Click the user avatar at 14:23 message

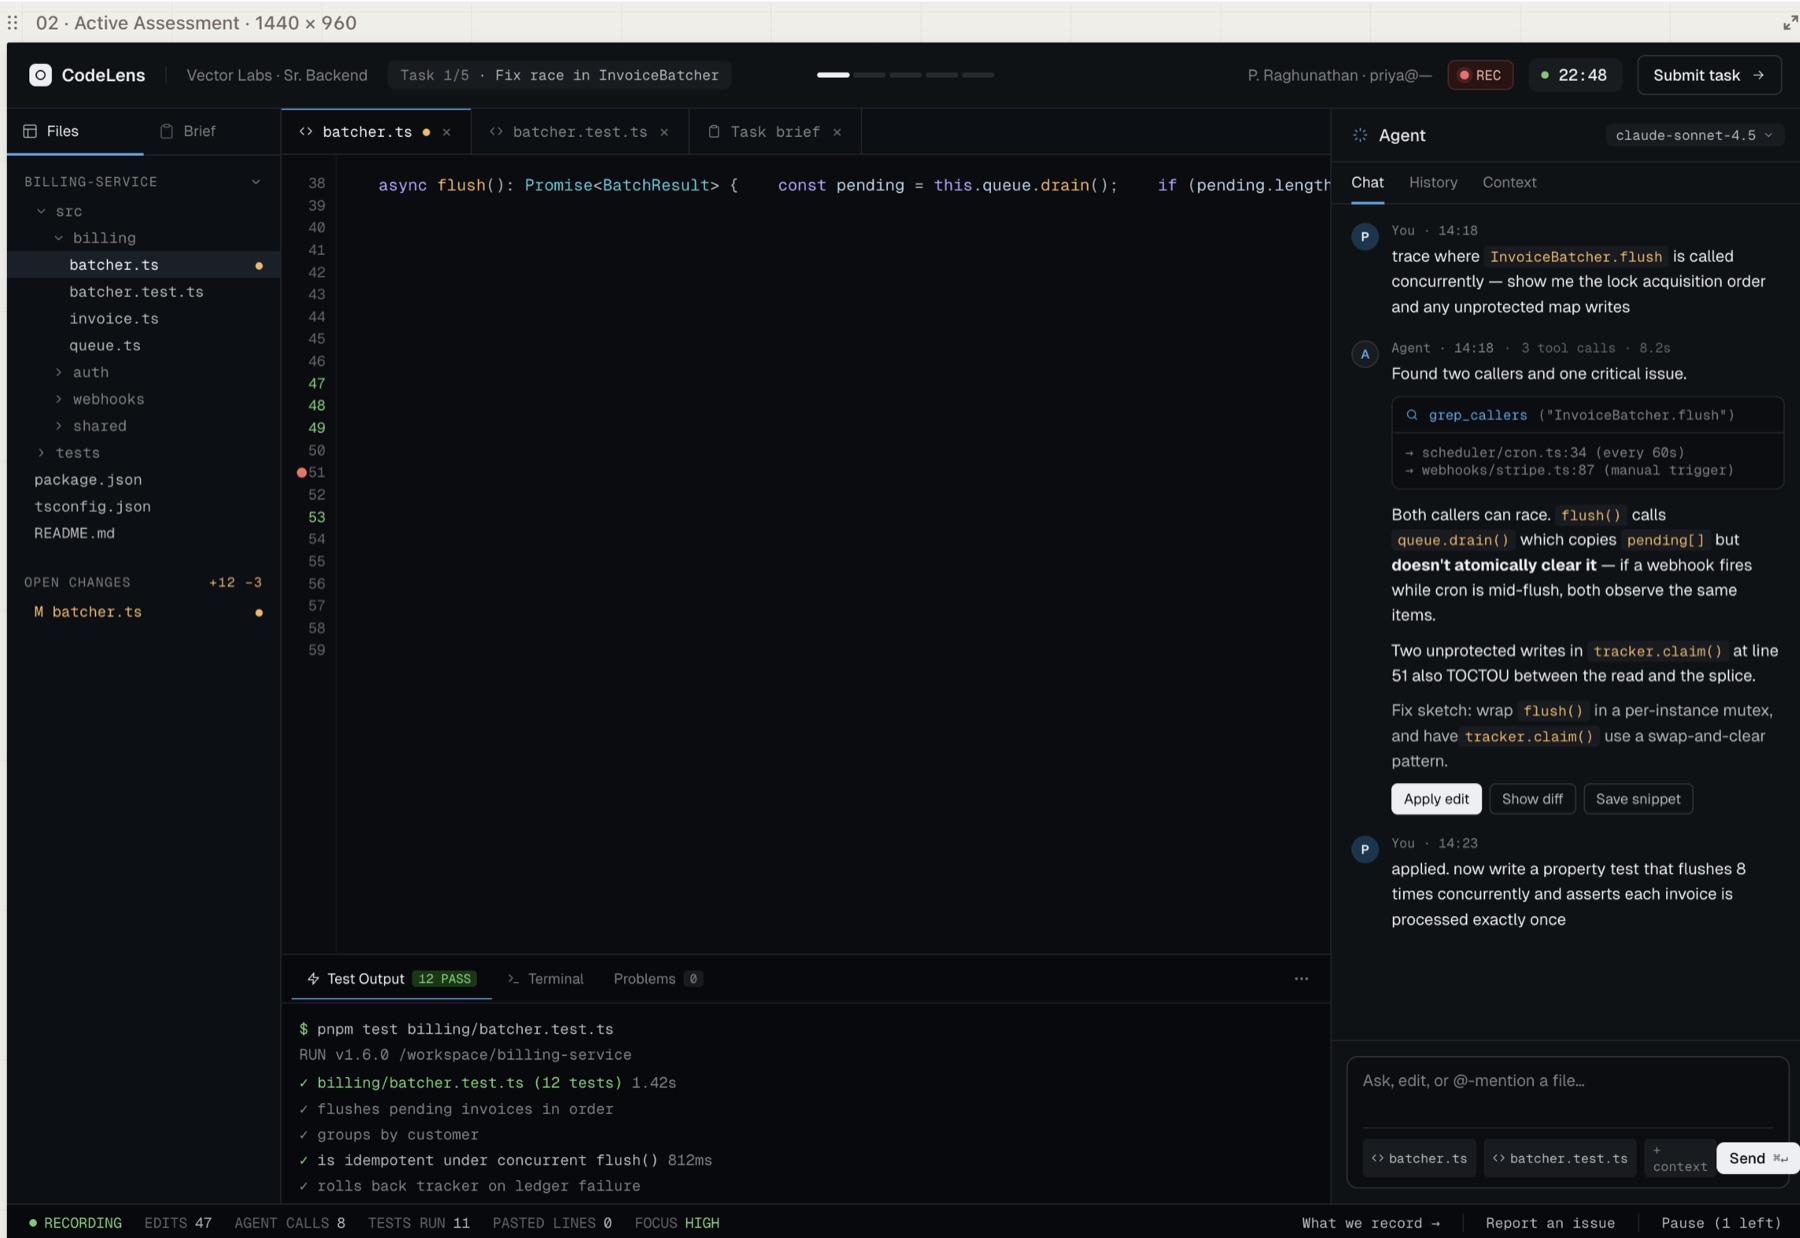[1365, 849]
